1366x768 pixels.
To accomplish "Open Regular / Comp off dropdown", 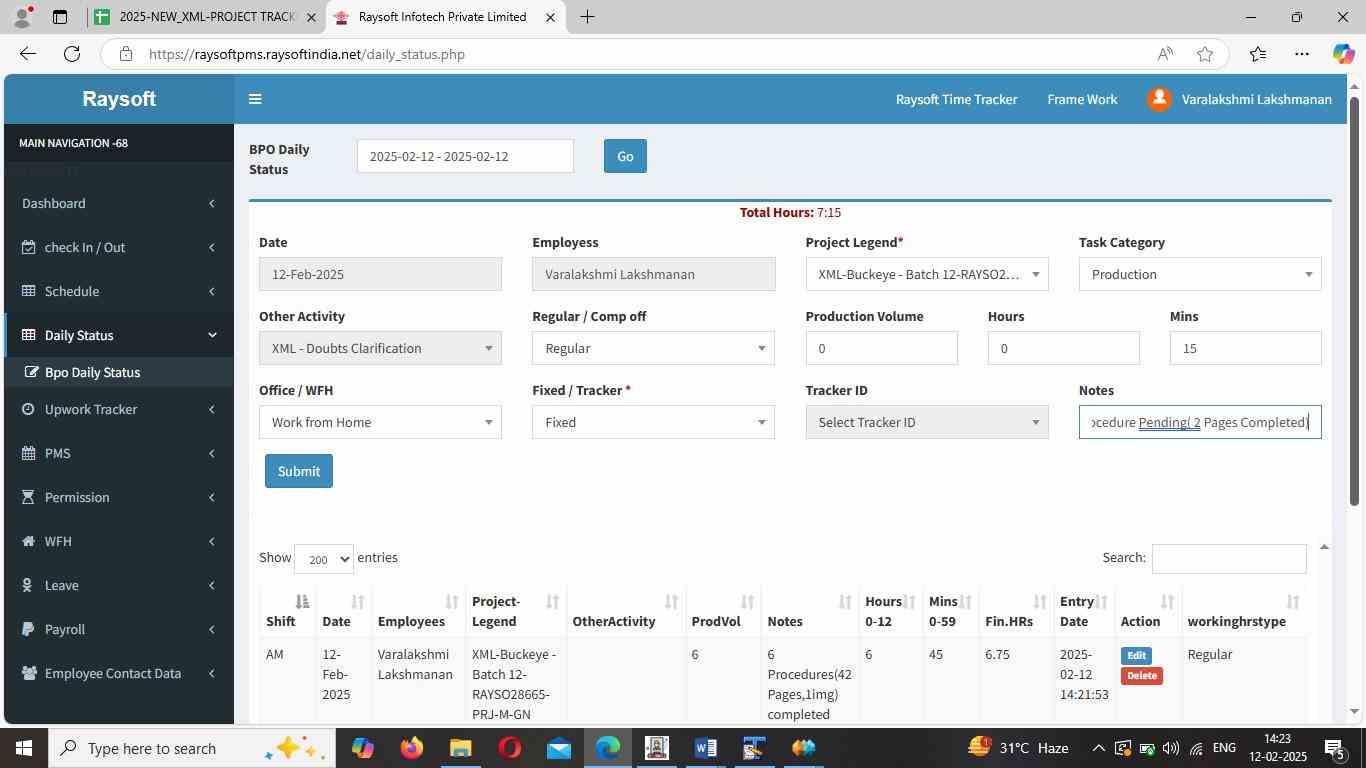I will [653, 348].
